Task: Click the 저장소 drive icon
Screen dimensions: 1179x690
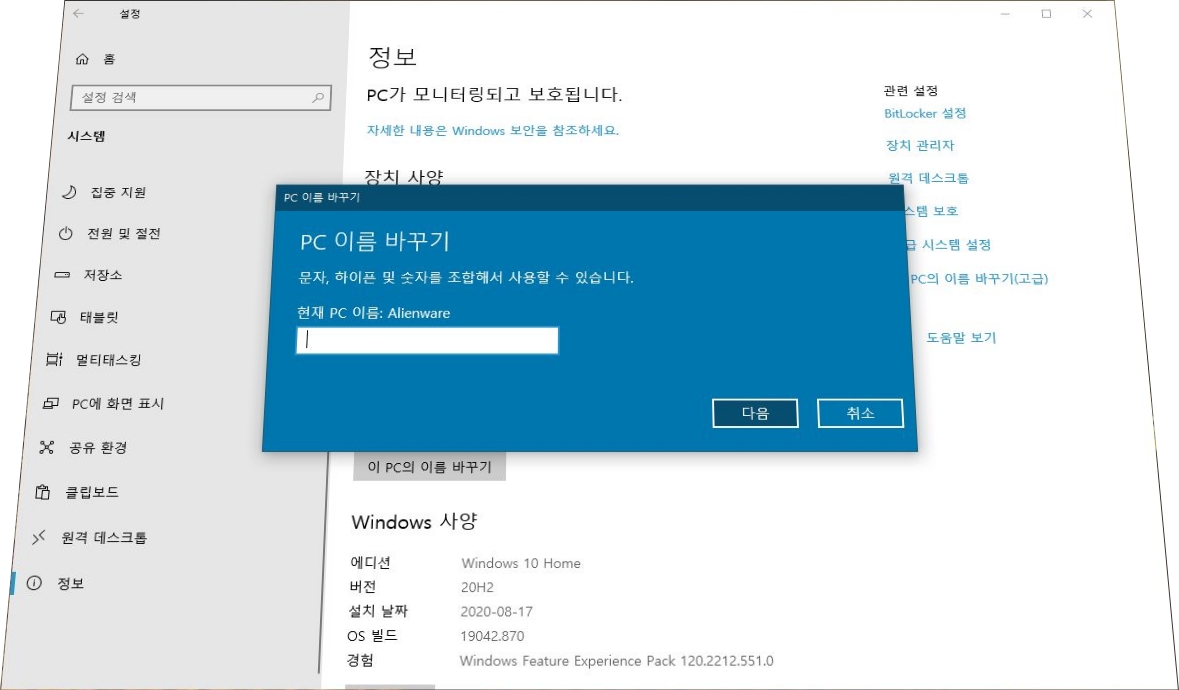Action: (x=62, y=275)
